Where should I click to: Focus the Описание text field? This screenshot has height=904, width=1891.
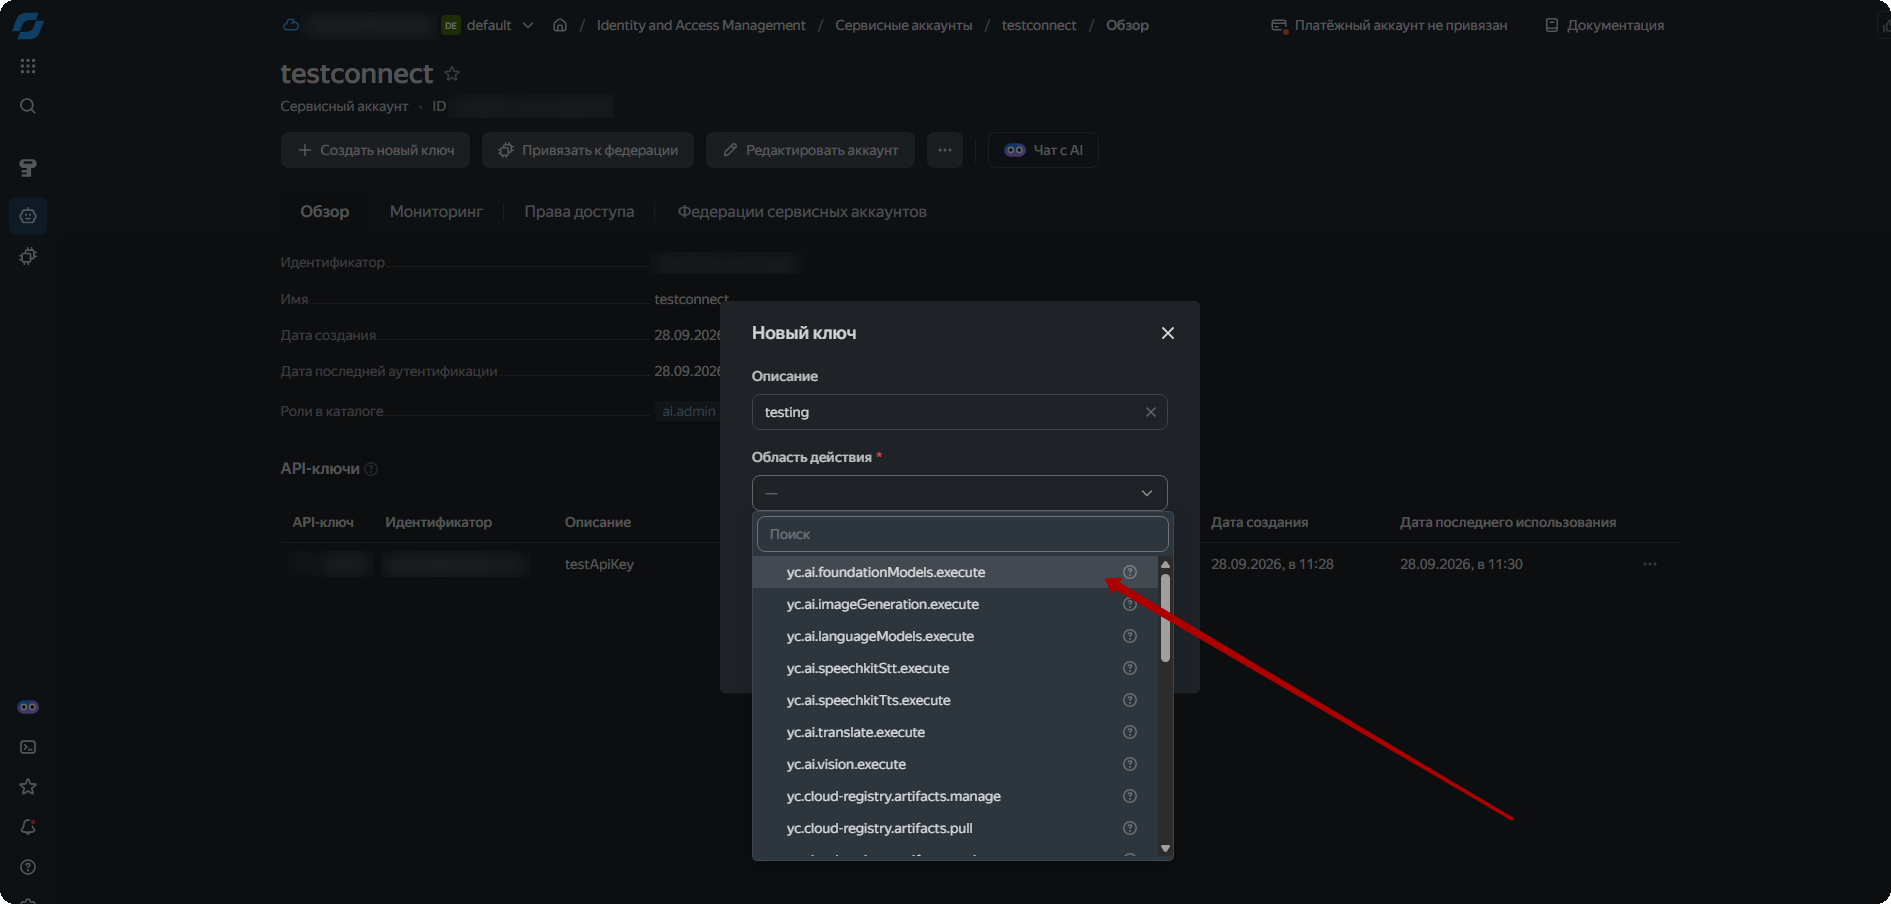(960, 412)
